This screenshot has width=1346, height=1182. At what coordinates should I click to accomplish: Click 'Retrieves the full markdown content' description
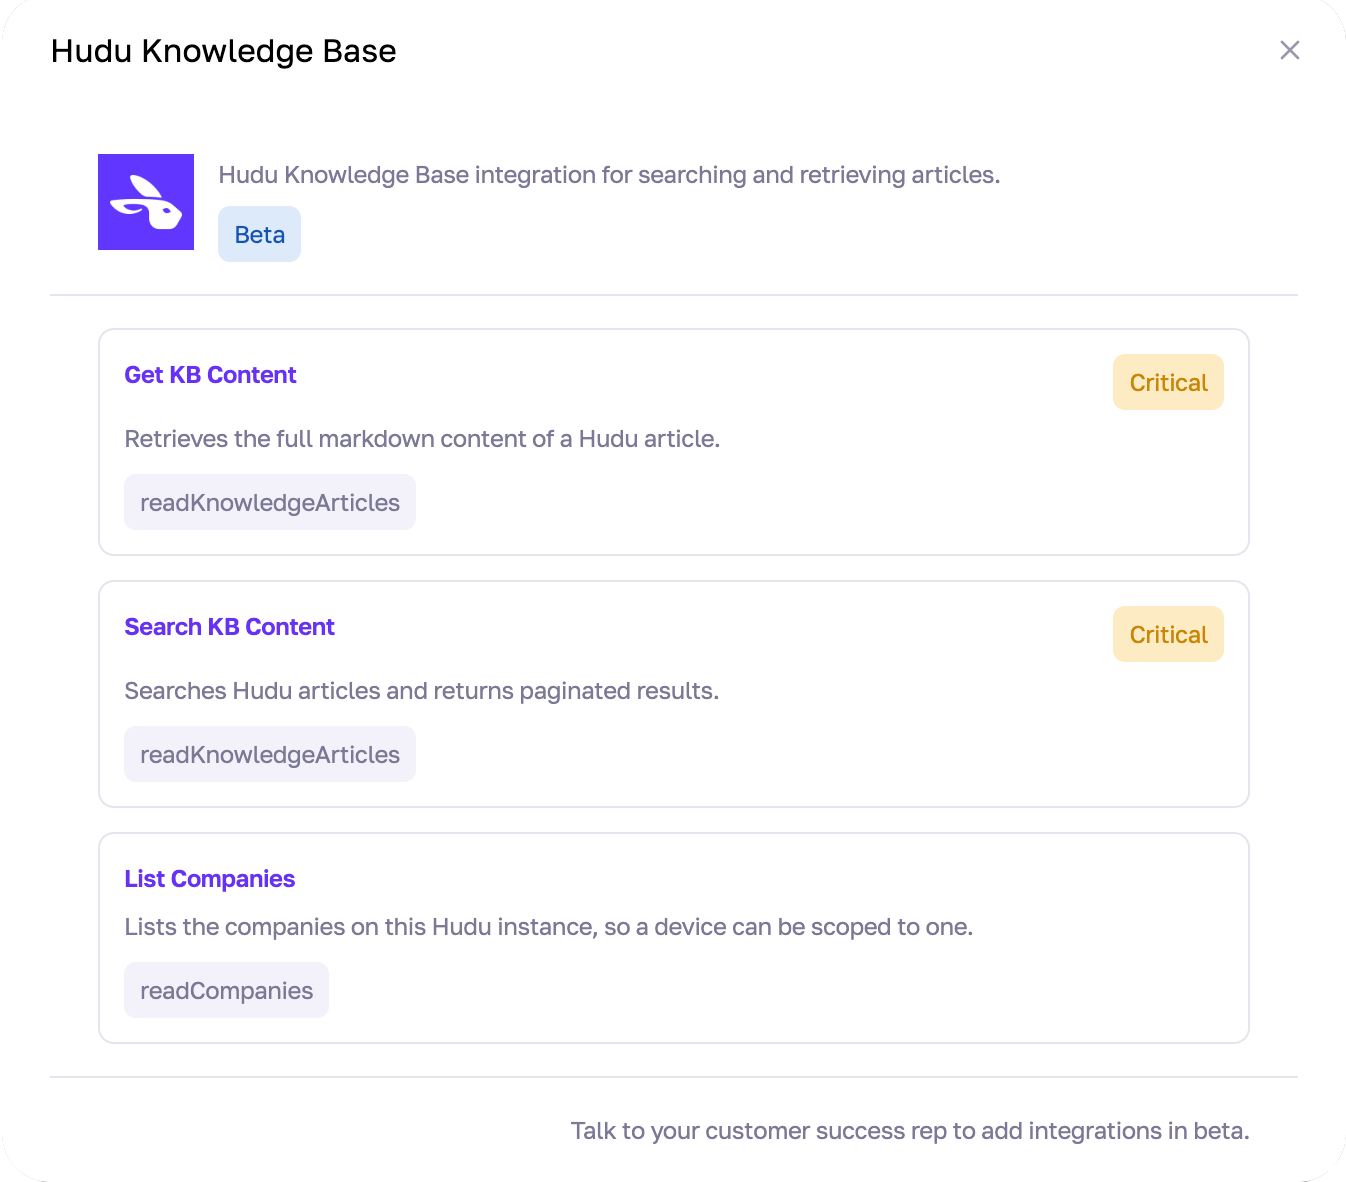click(x=422, y=439)
